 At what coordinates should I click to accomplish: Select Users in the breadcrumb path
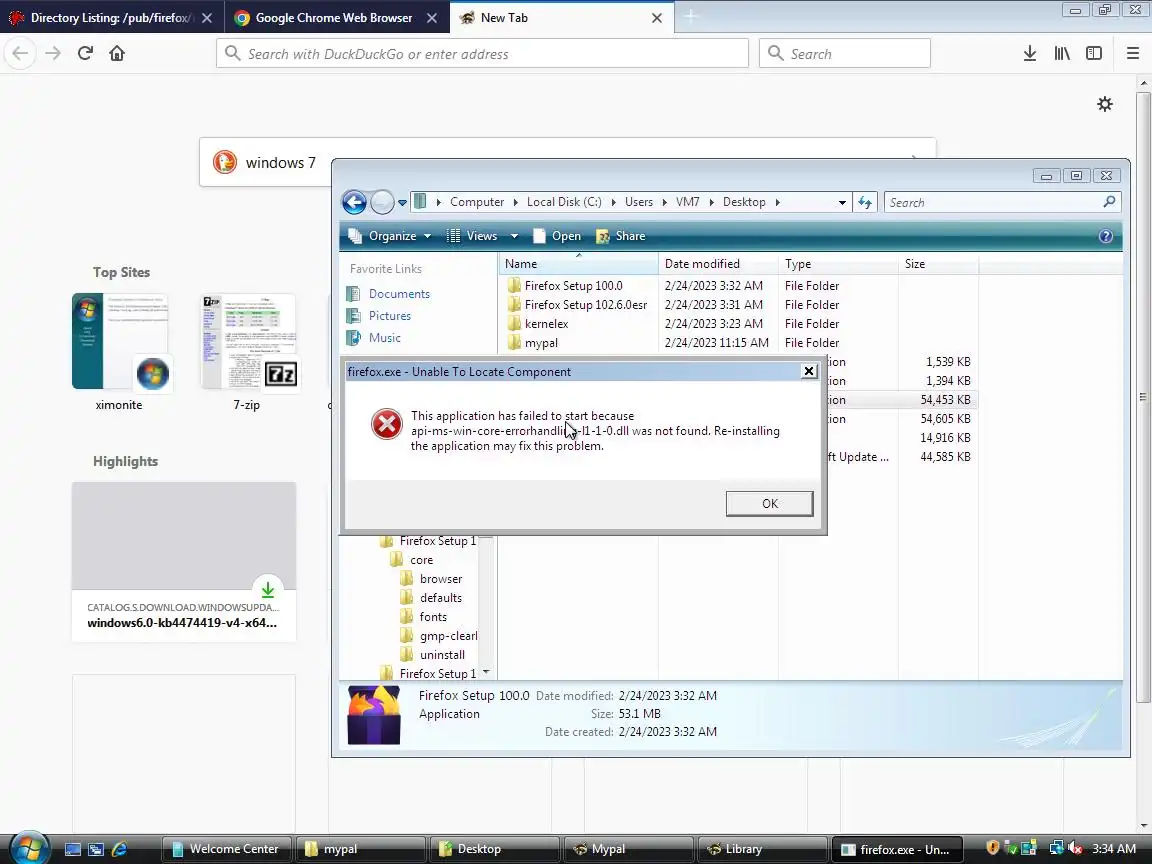(x=638, y=202)
